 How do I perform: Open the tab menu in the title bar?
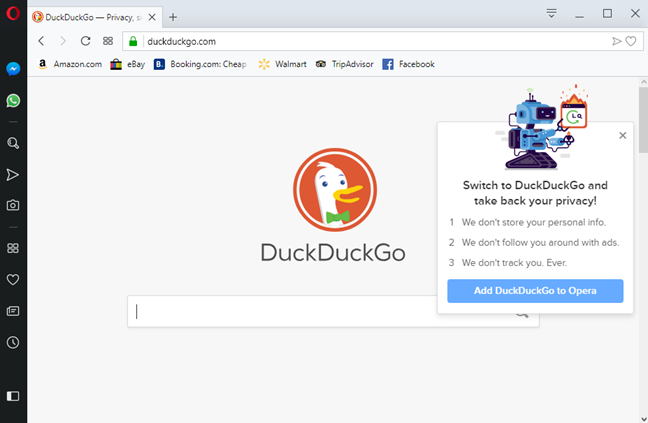pos(551,14)
